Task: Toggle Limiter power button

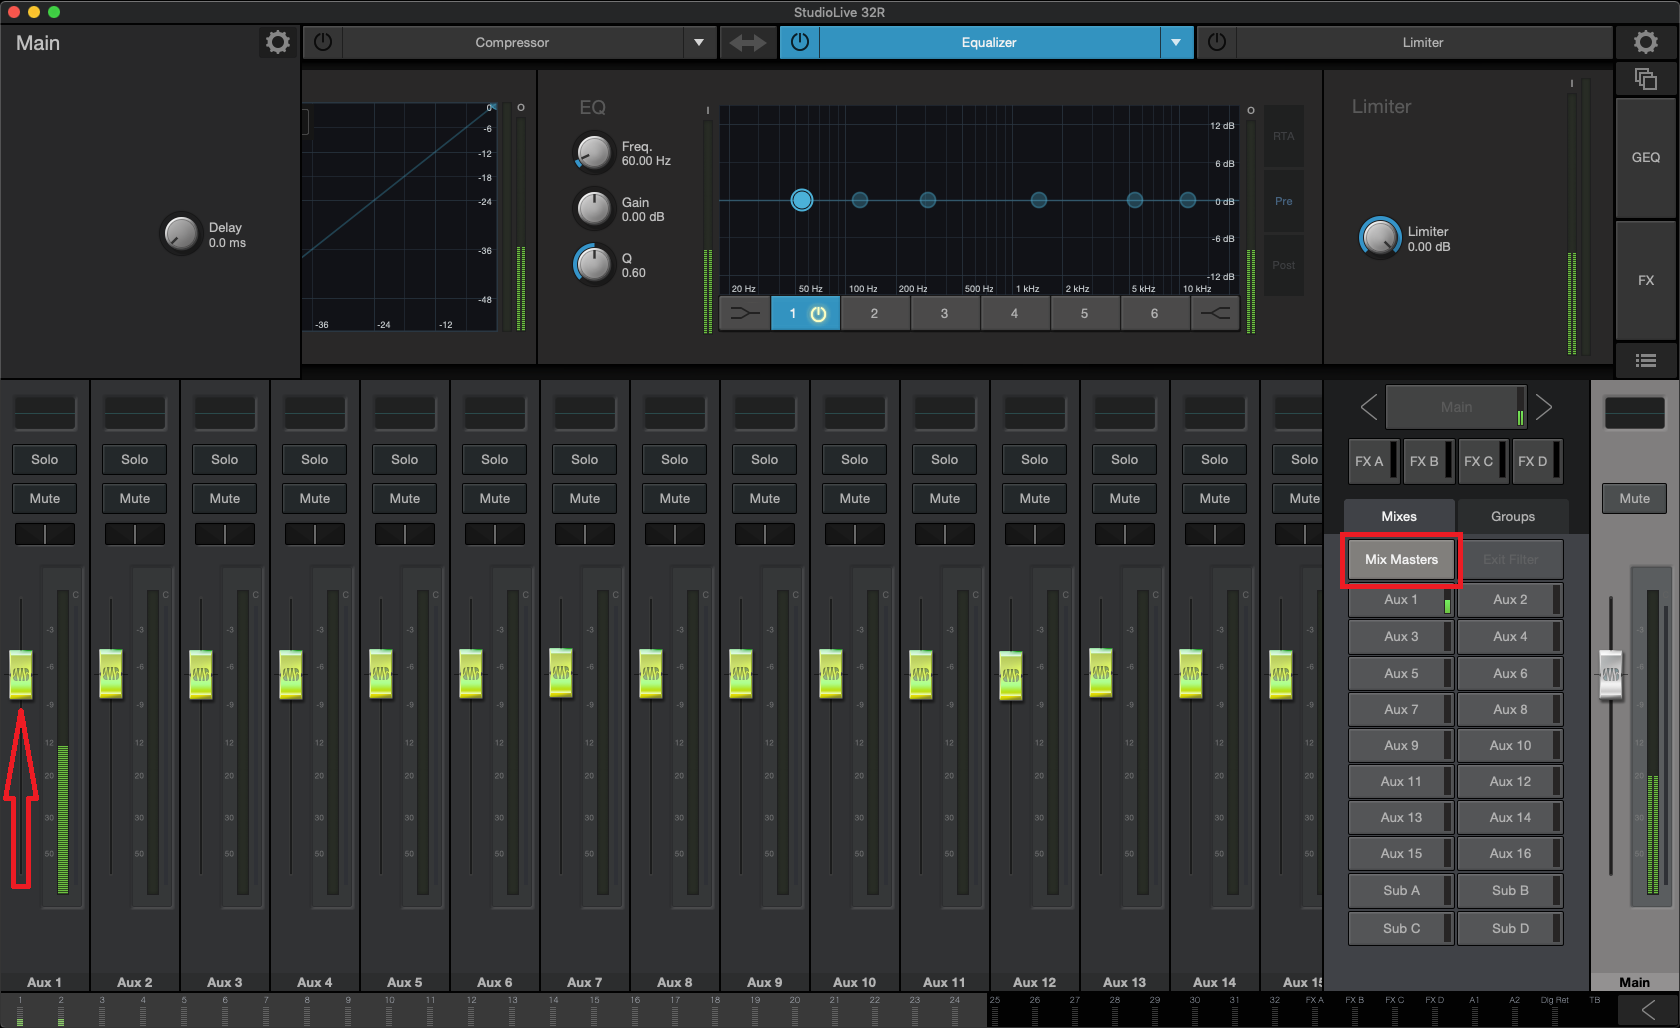Action: coord(1216,42)
